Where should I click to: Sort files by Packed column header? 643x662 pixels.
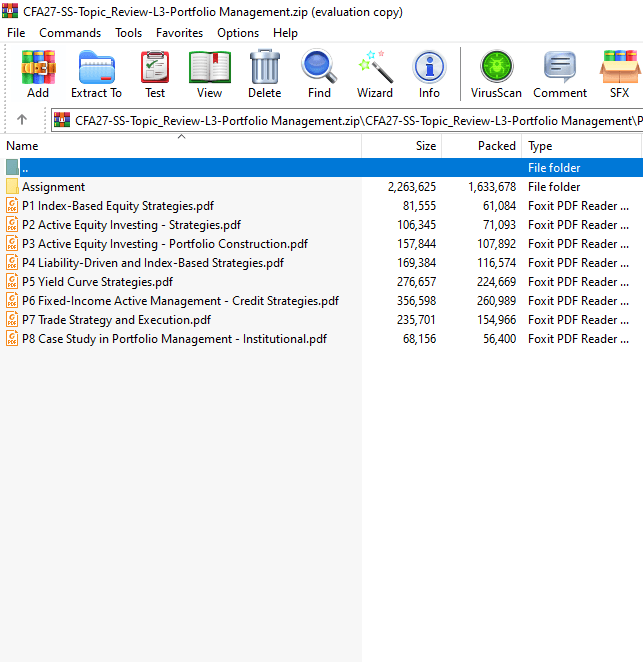pyautogui.click(x=482, y=146)
